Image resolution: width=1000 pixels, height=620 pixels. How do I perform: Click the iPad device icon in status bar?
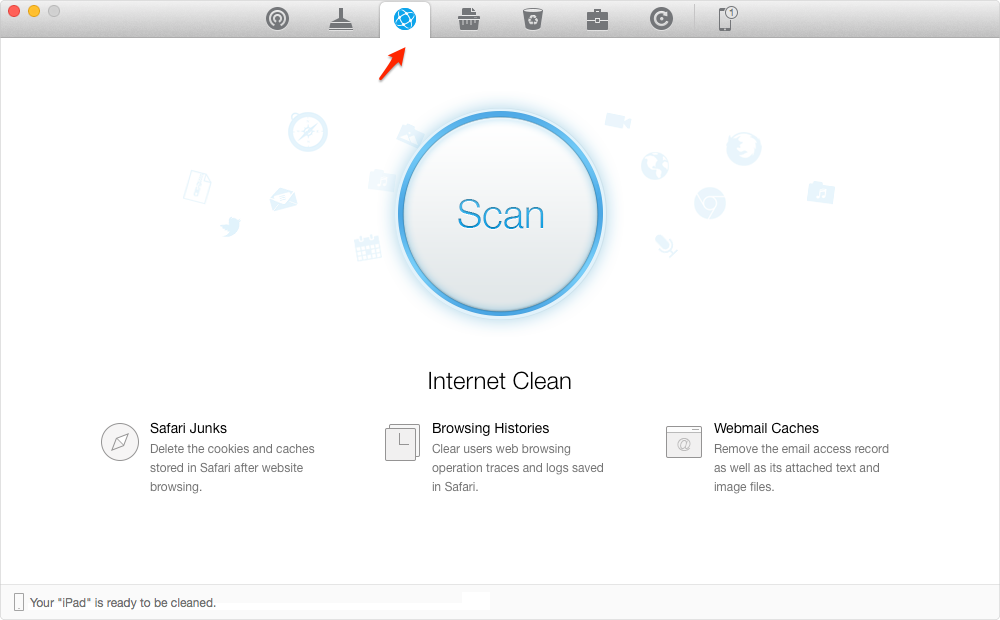[x=19, y=602]
